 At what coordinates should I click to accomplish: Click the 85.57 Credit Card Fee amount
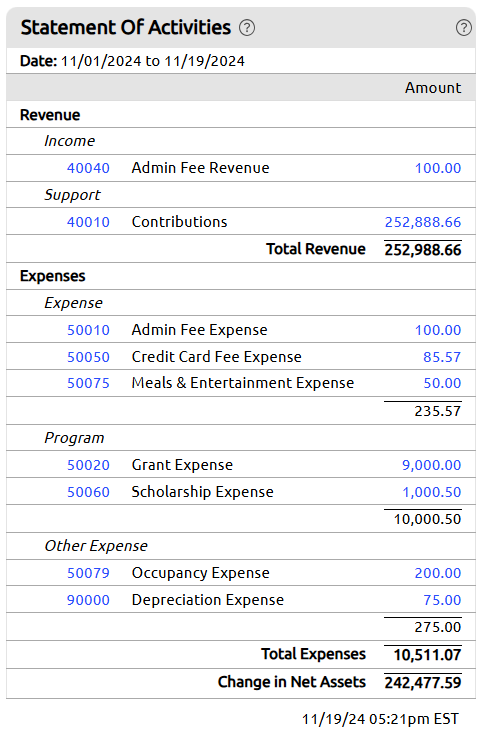442,357
